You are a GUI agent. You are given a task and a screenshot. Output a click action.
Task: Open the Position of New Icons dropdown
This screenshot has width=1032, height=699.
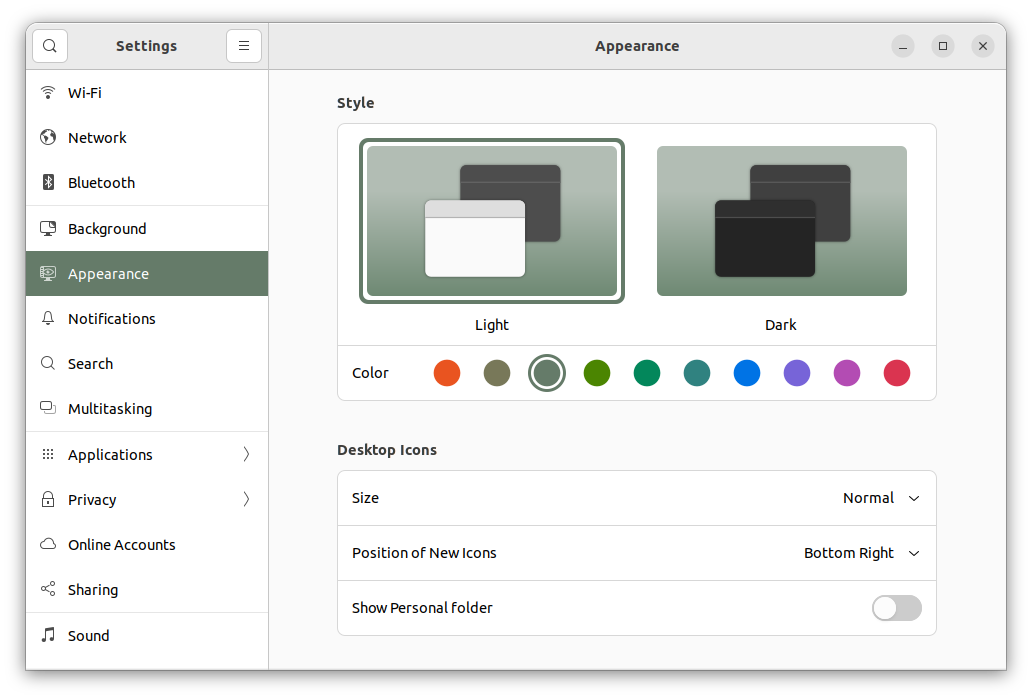coord(861,553)
